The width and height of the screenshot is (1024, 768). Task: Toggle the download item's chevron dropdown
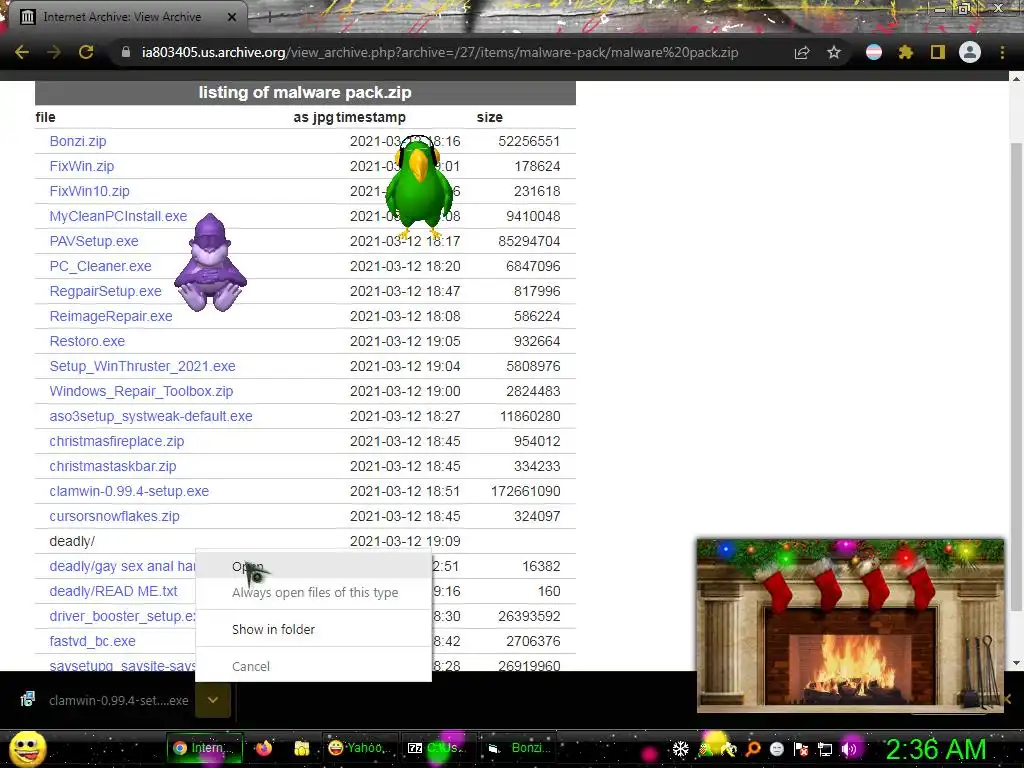click(x=213, y=700)
